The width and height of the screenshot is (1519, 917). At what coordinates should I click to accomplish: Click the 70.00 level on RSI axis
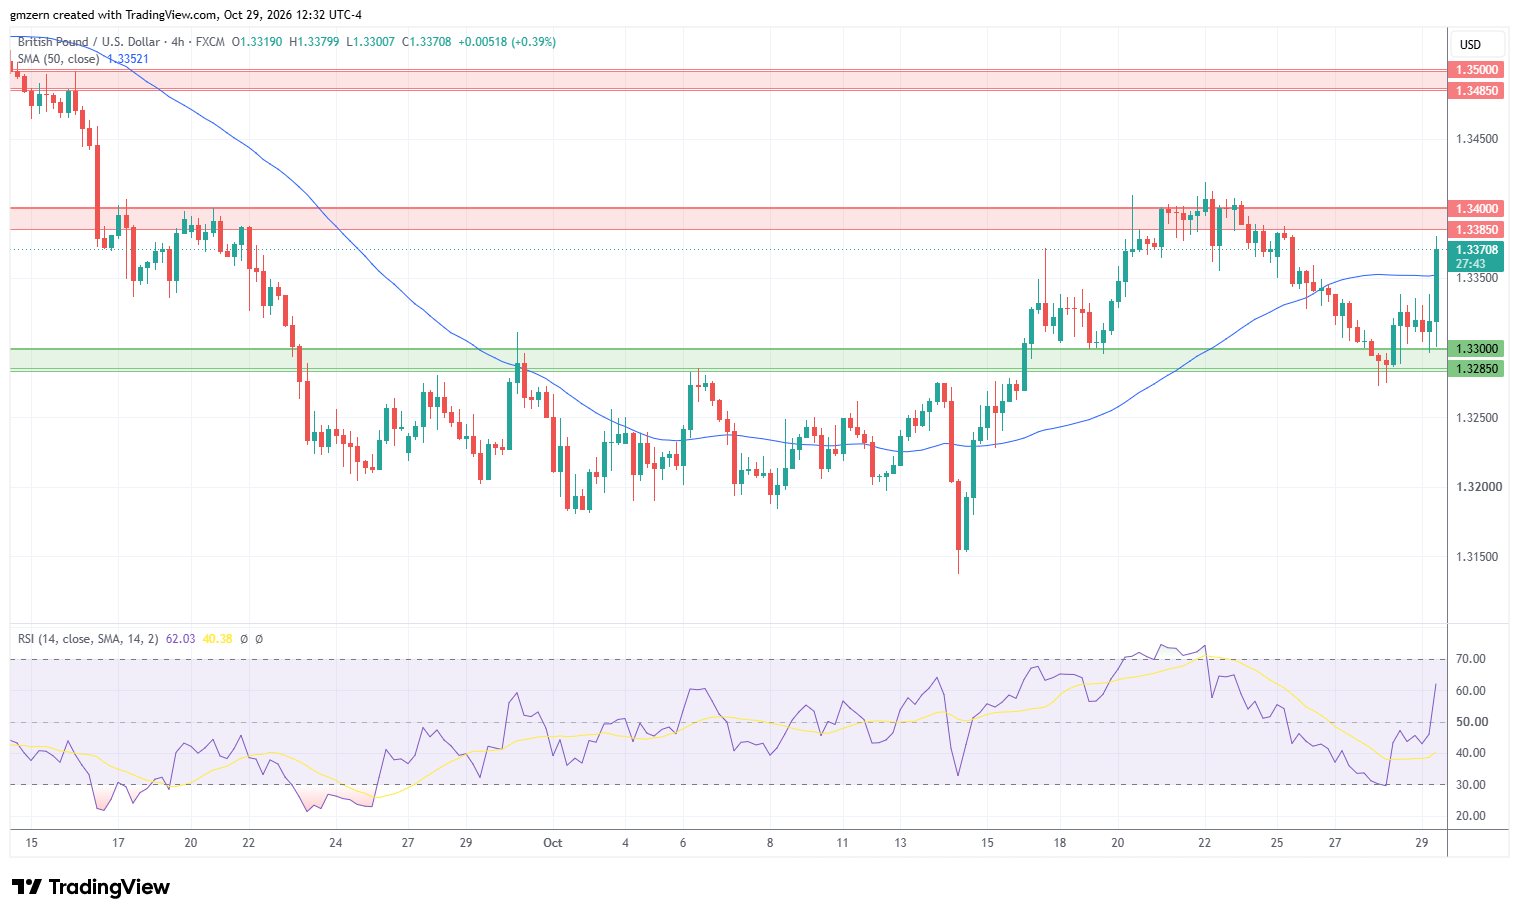pos(1471,659)
